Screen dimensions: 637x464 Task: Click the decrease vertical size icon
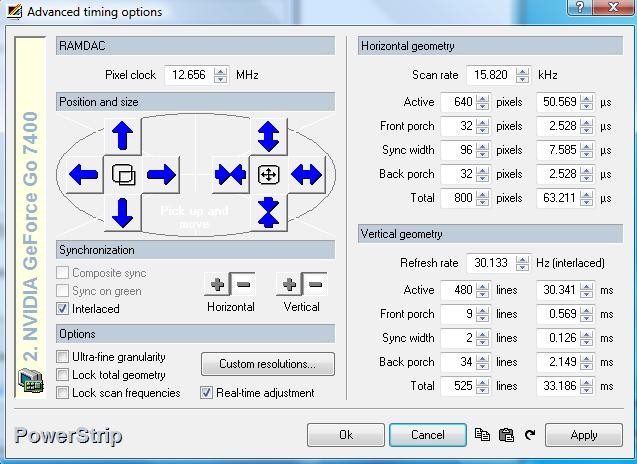(x=267, y=212)
